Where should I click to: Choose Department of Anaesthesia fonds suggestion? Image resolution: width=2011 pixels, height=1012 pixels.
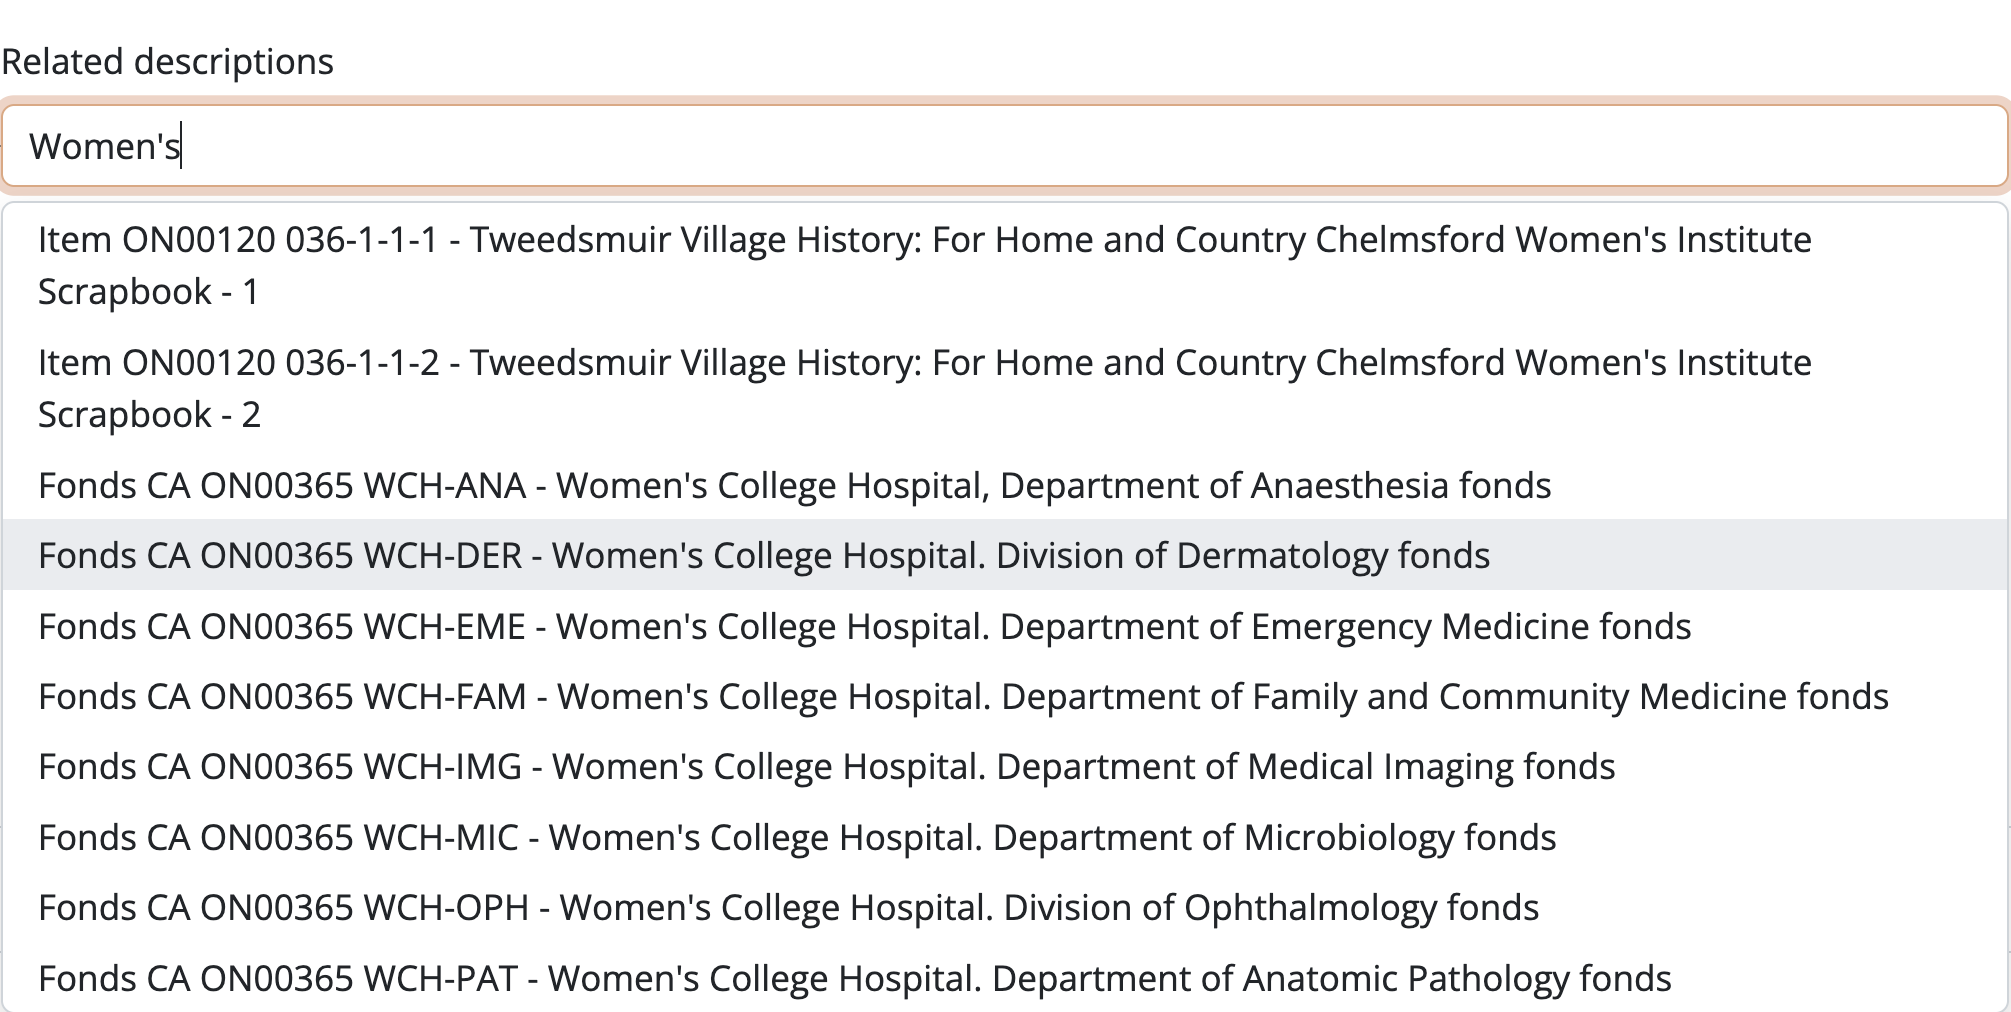coord(794,485)
